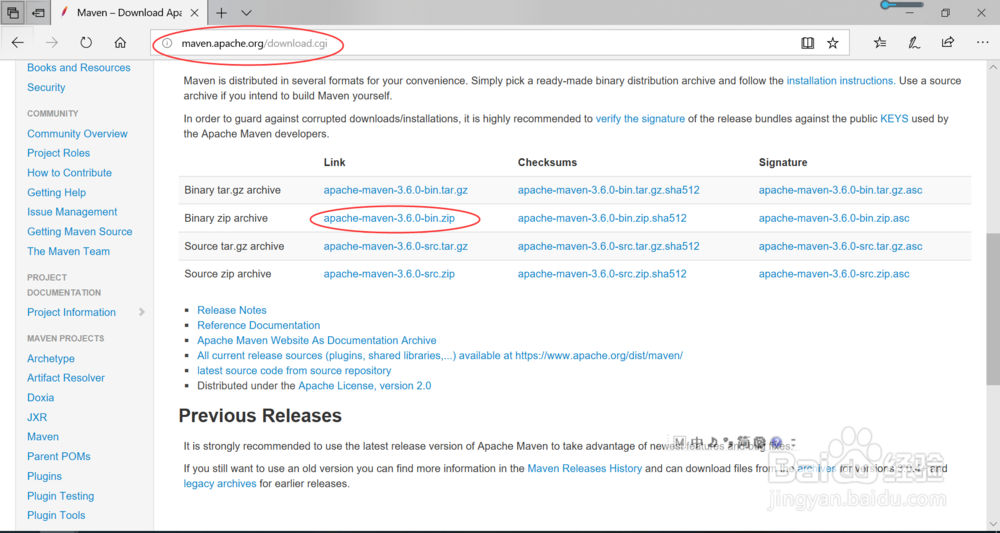Image resolution: width=1000 pixels, height=533 pixels.
Task: Open Maven link in sidebar
Action: click(43, 437)
